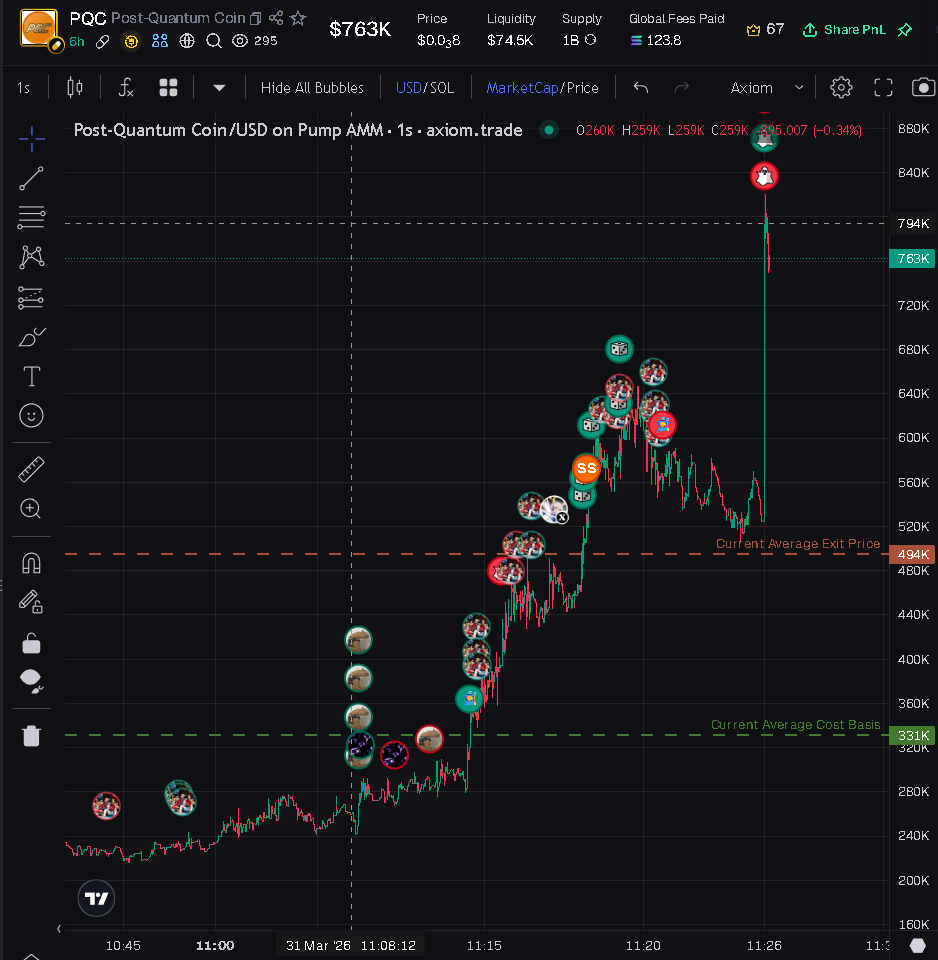The width and height of the screenshot is (938, 960).
Task: Undo the last chart action
Action: 640,88
